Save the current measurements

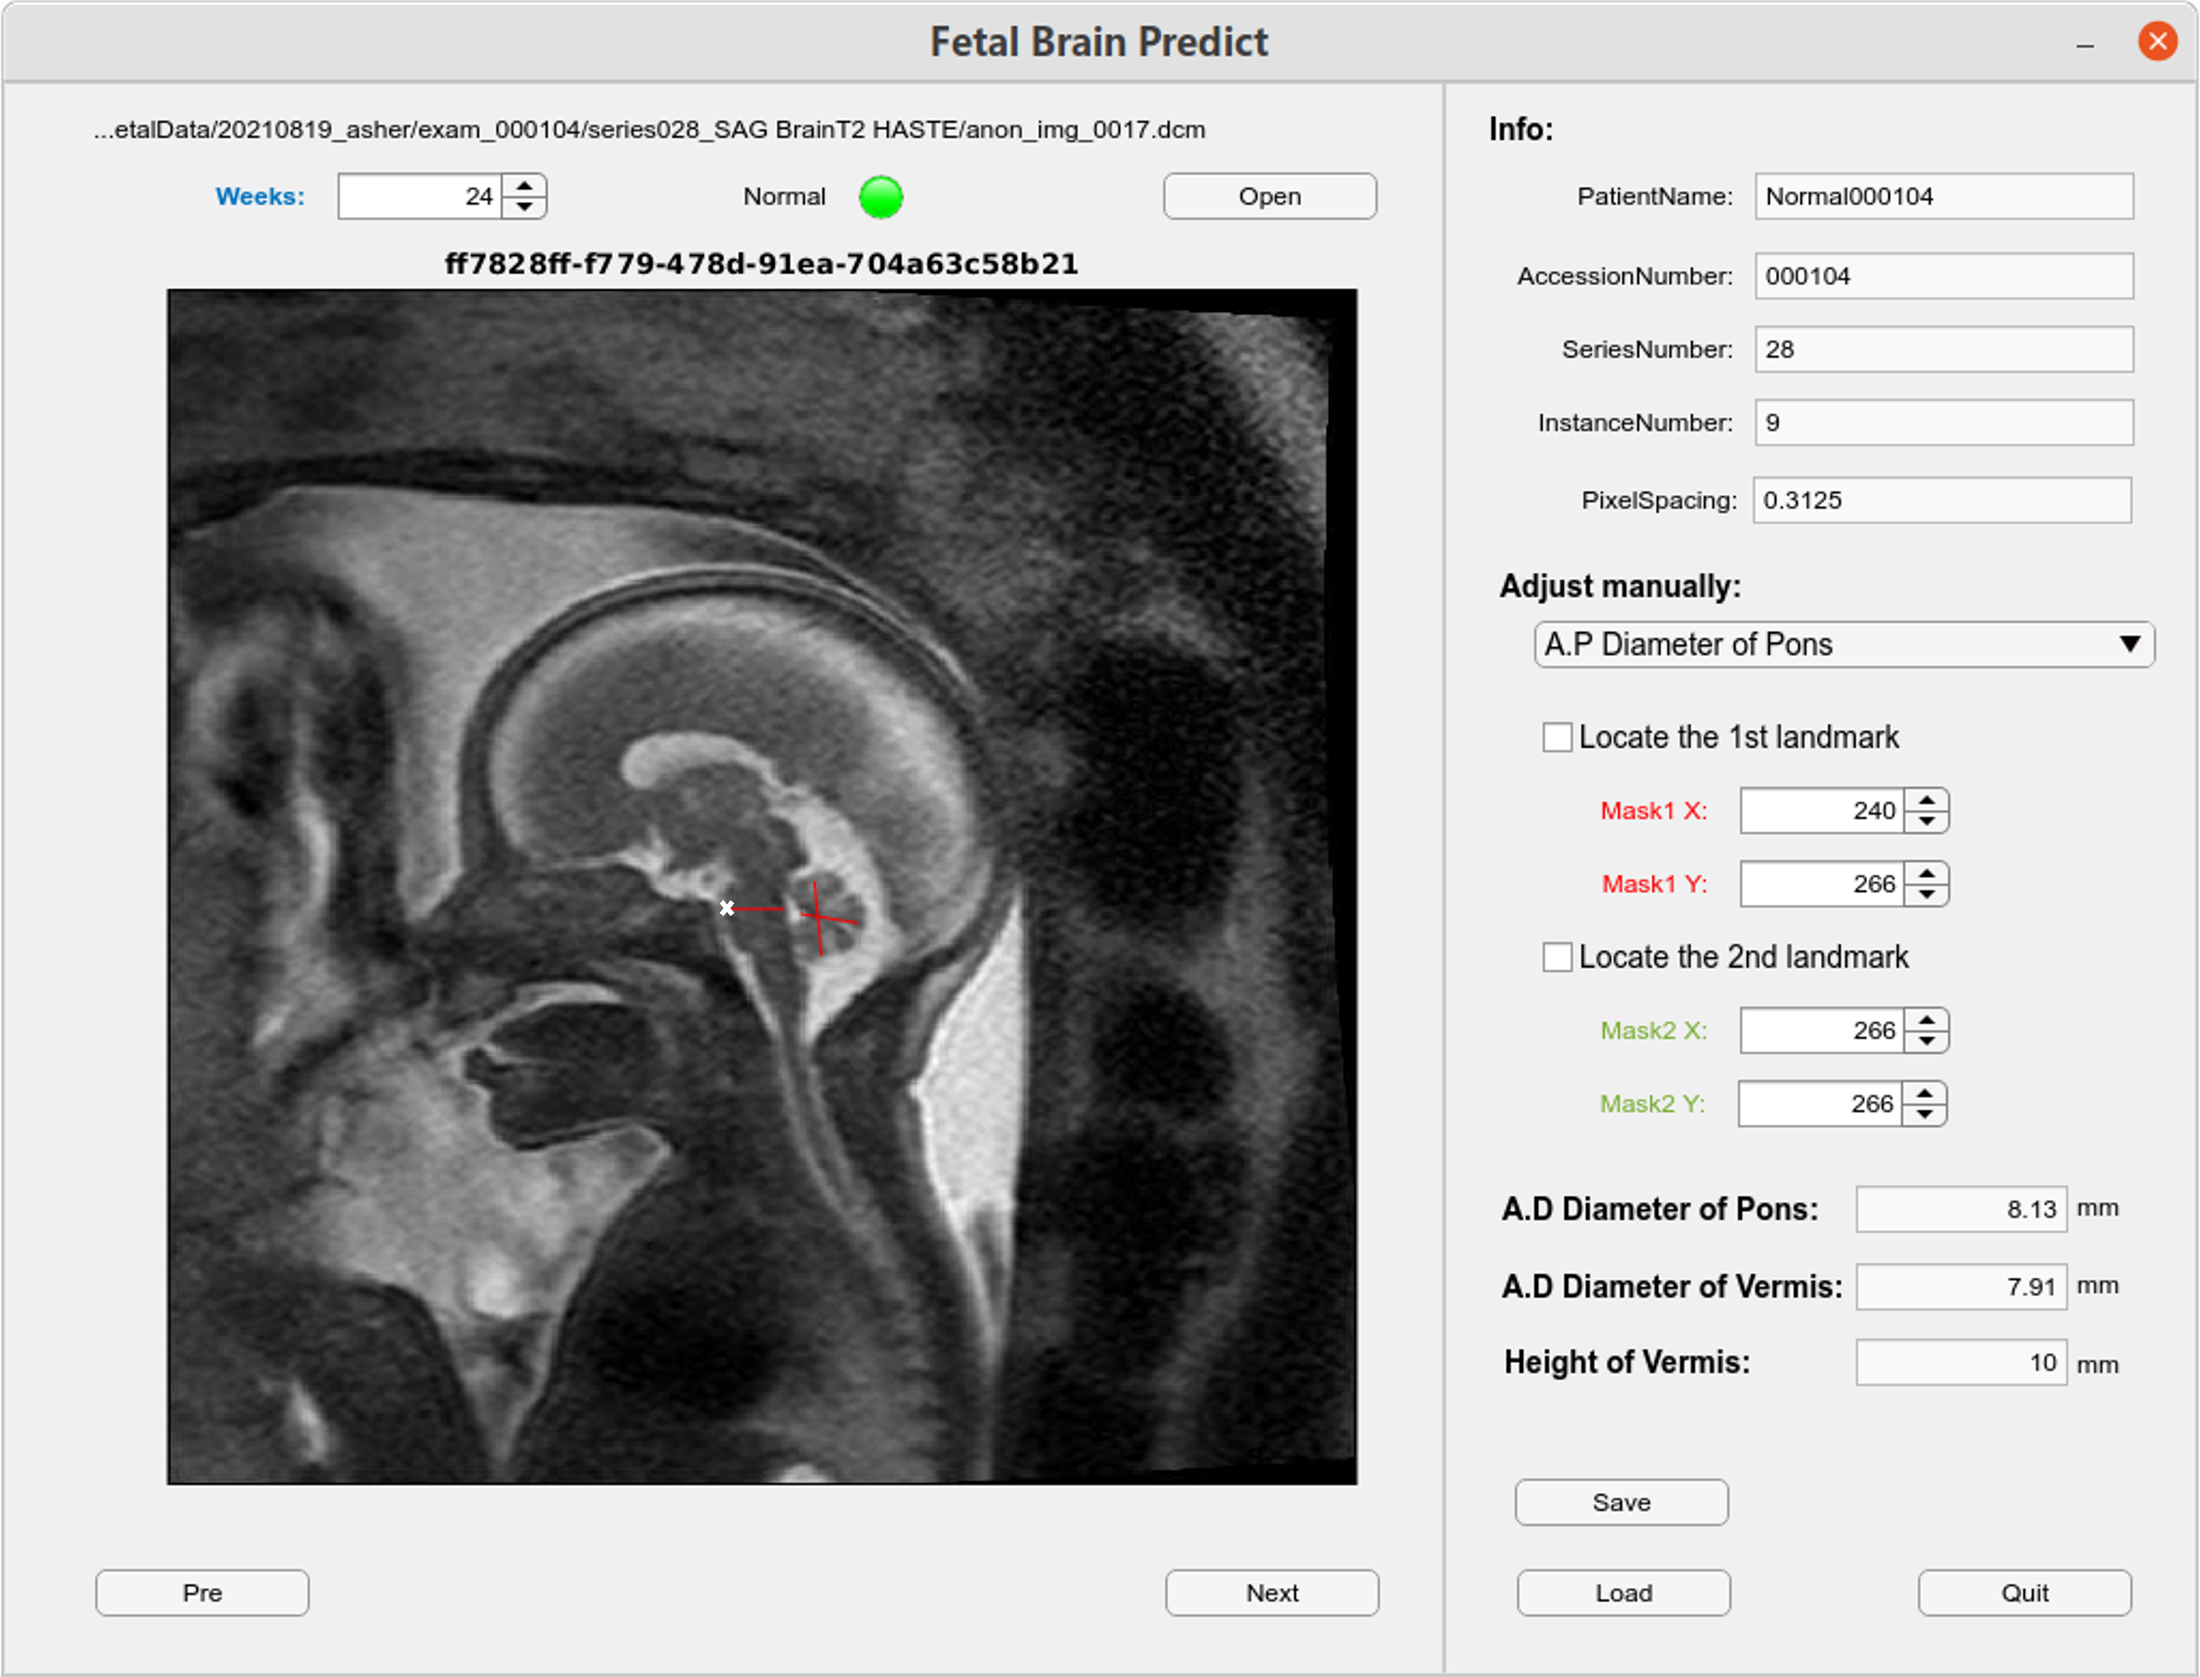pos(1620,1502)
